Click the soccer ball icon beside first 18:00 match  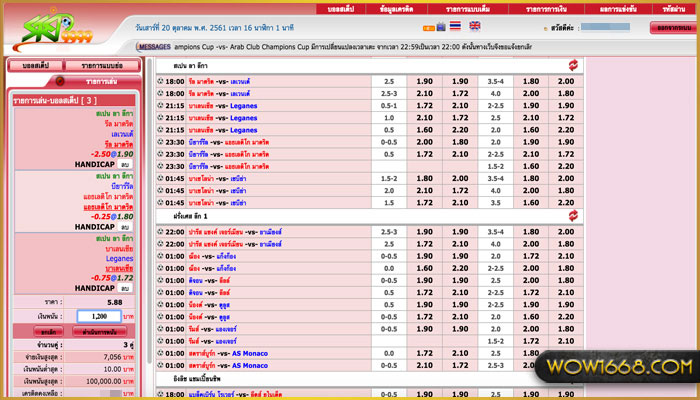[x=161, y=82]
